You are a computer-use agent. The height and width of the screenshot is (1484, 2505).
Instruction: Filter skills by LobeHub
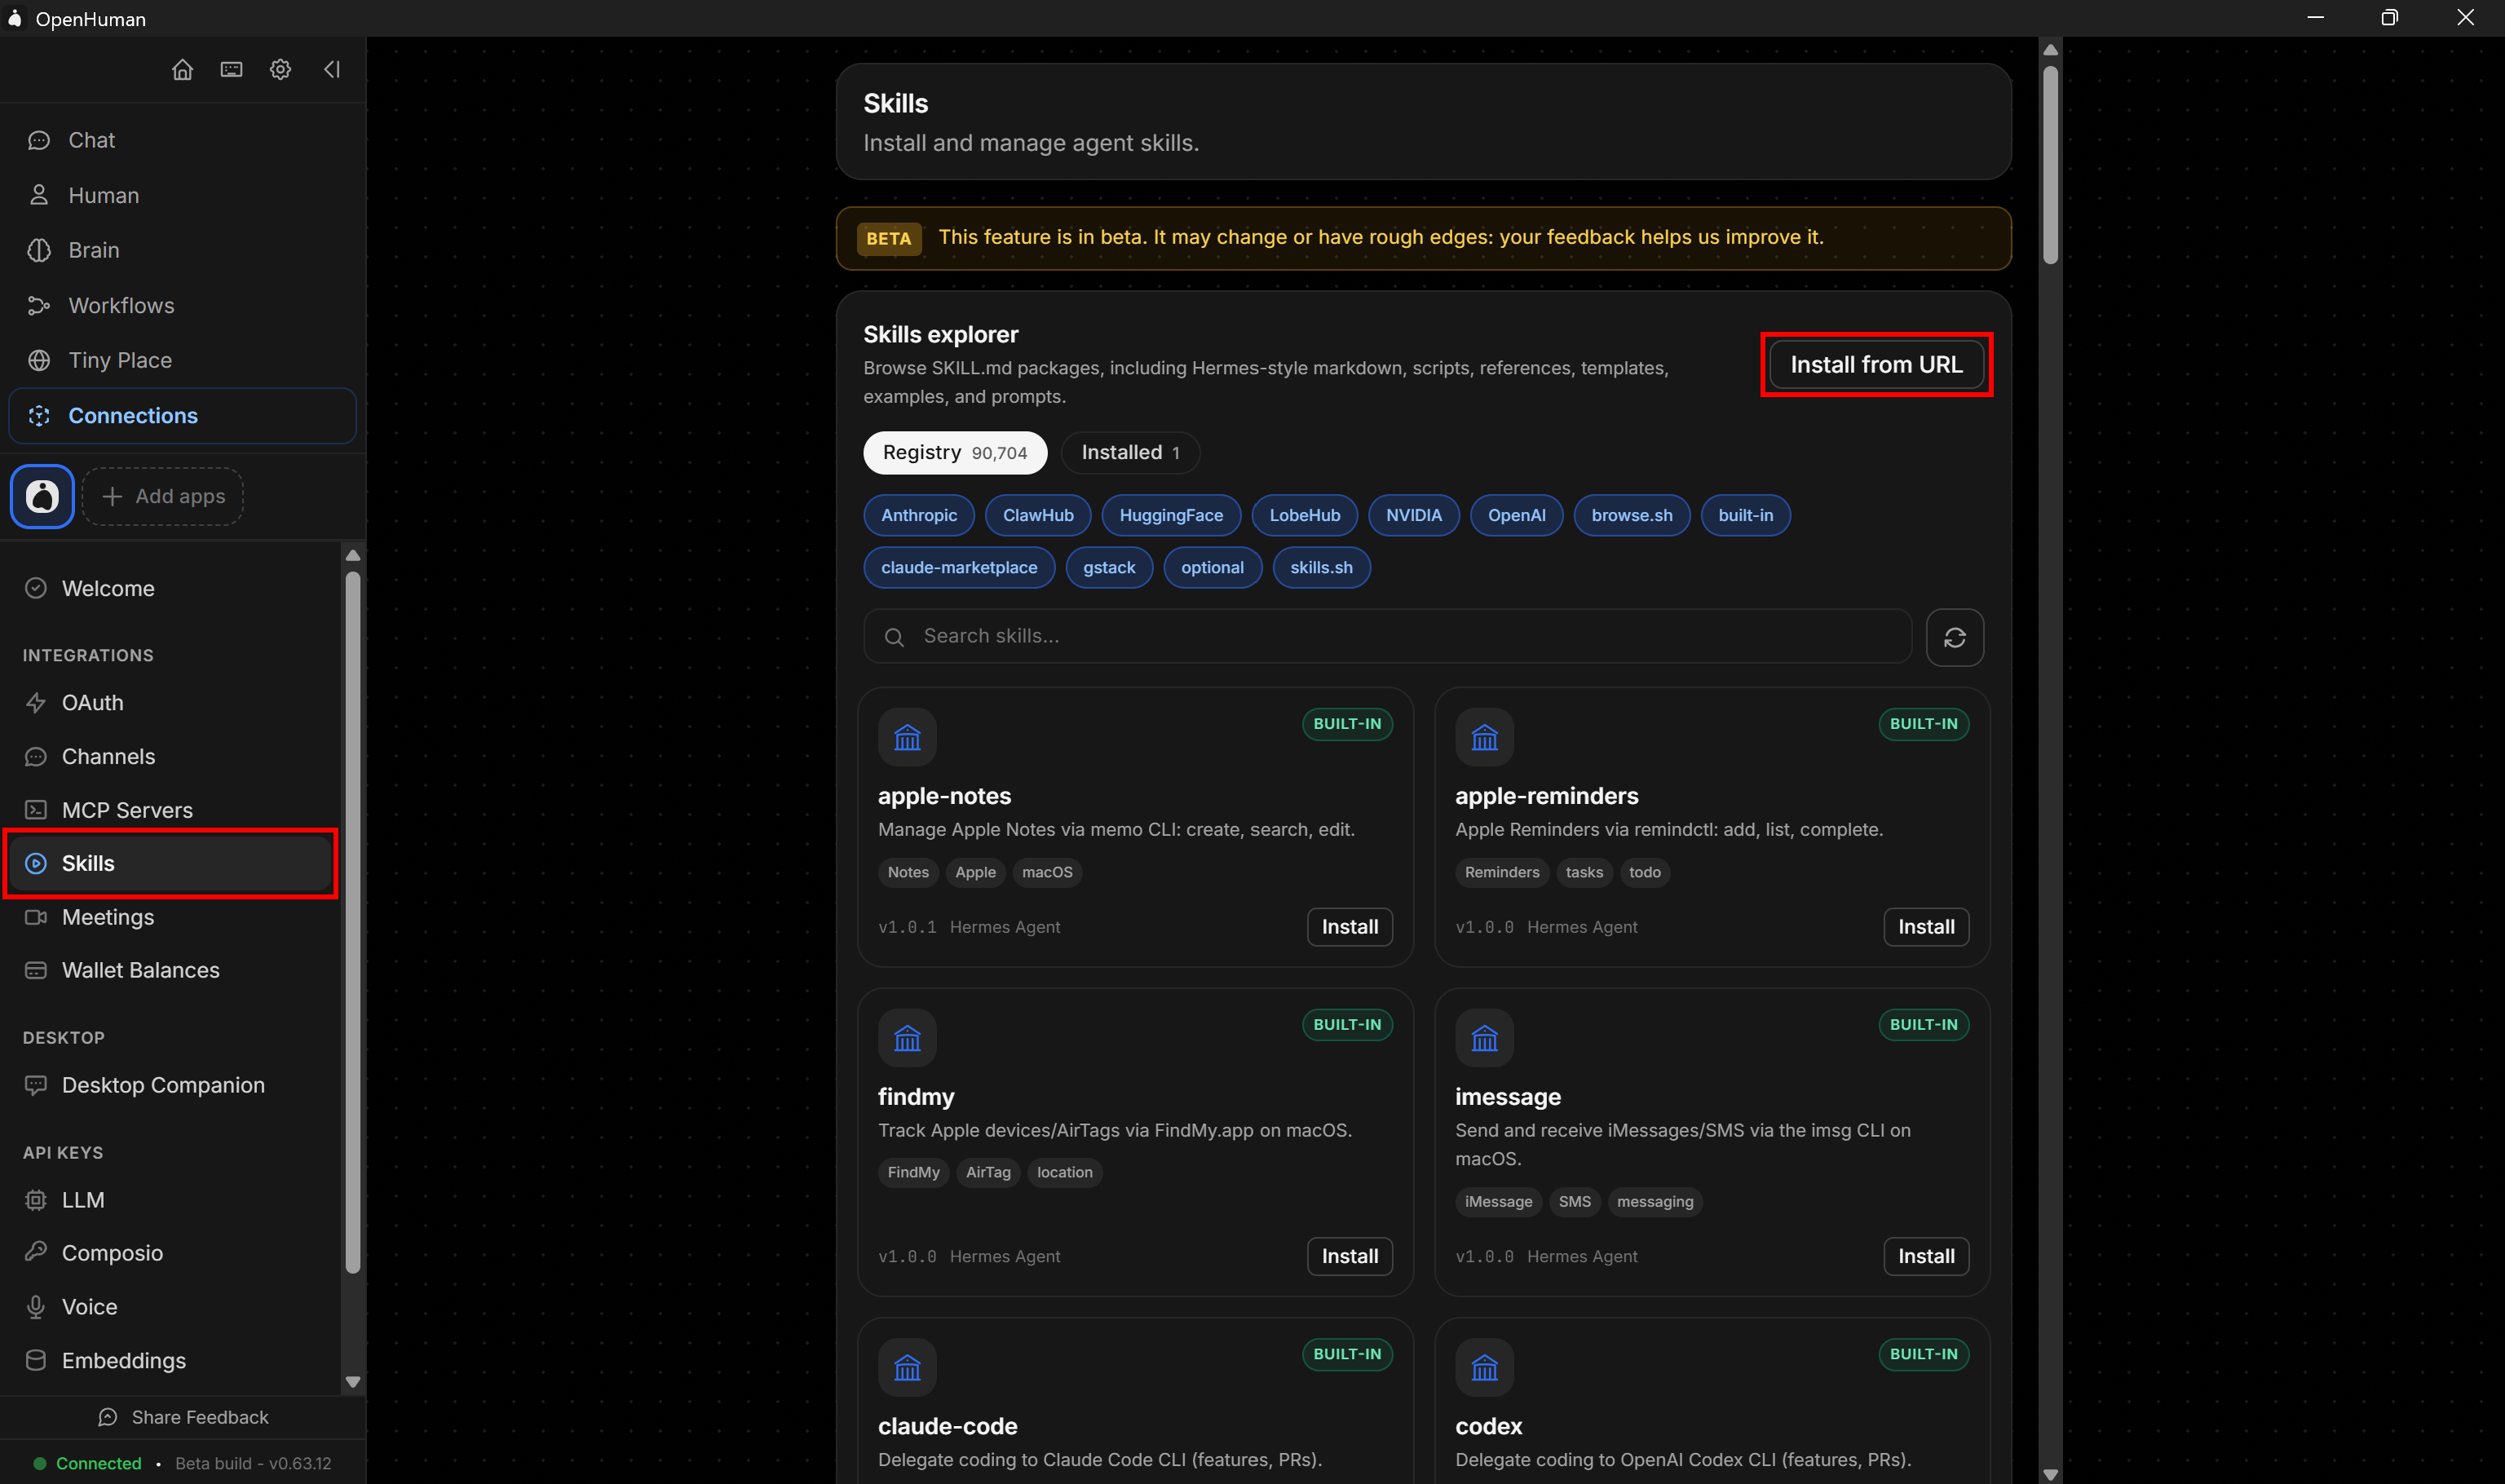1305,515
